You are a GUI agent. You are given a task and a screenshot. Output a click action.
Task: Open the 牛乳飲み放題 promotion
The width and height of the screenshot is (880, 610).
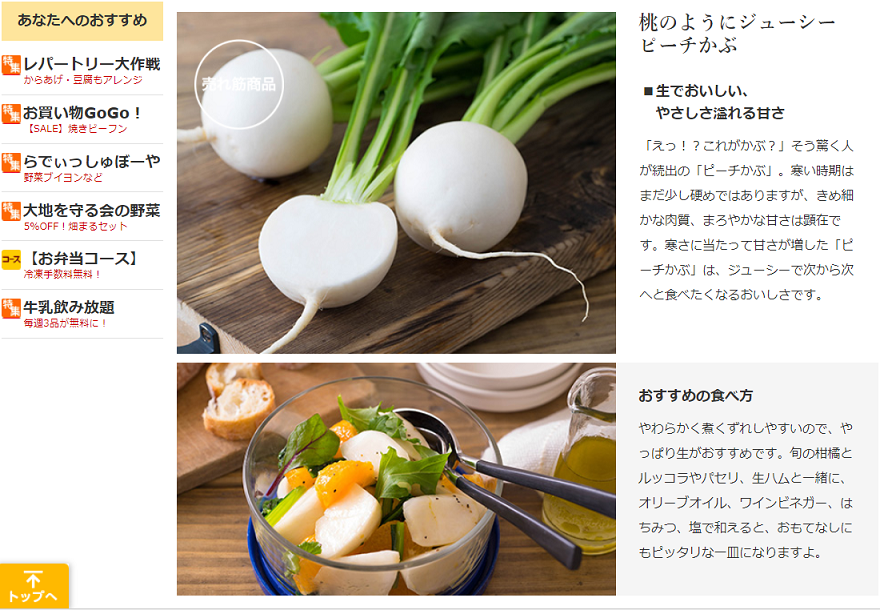tap(82, 314)
